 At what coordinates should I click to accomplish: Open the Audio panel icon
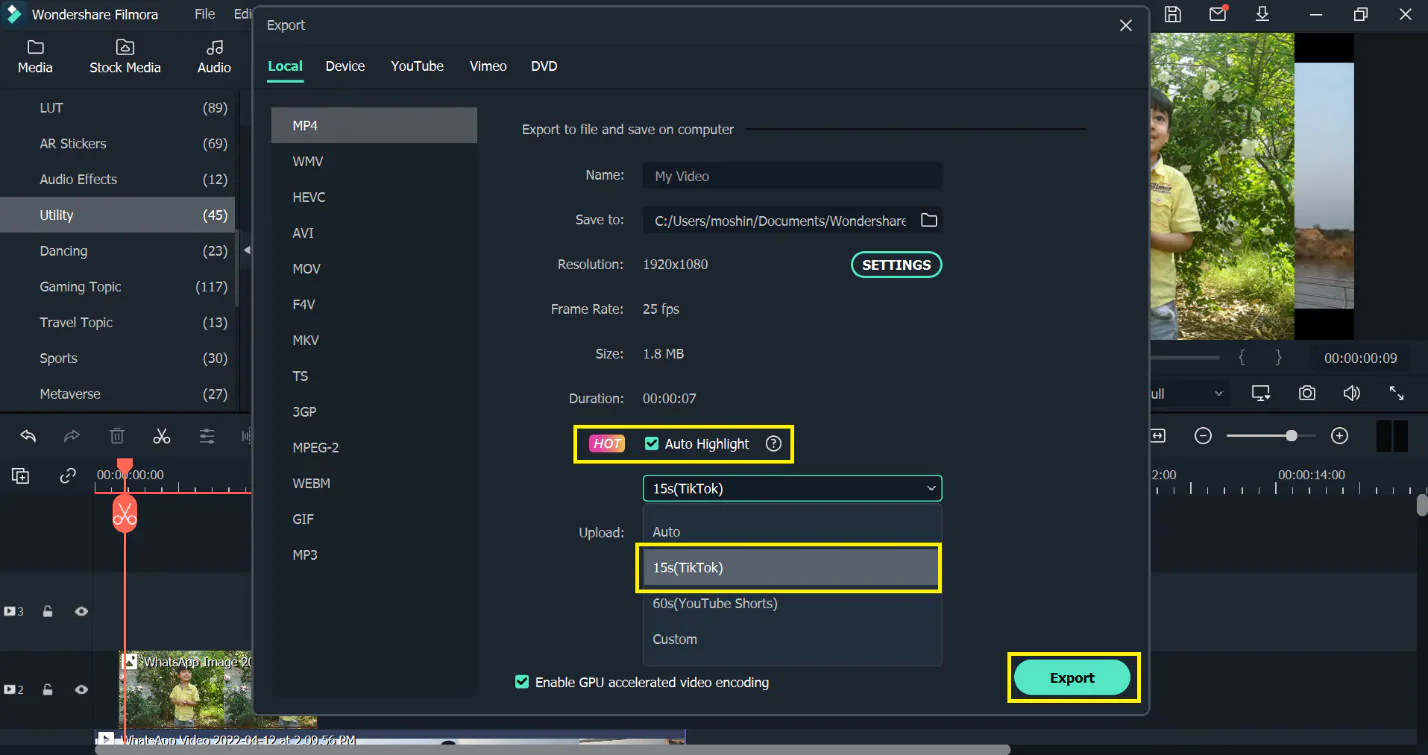(214, 47)
